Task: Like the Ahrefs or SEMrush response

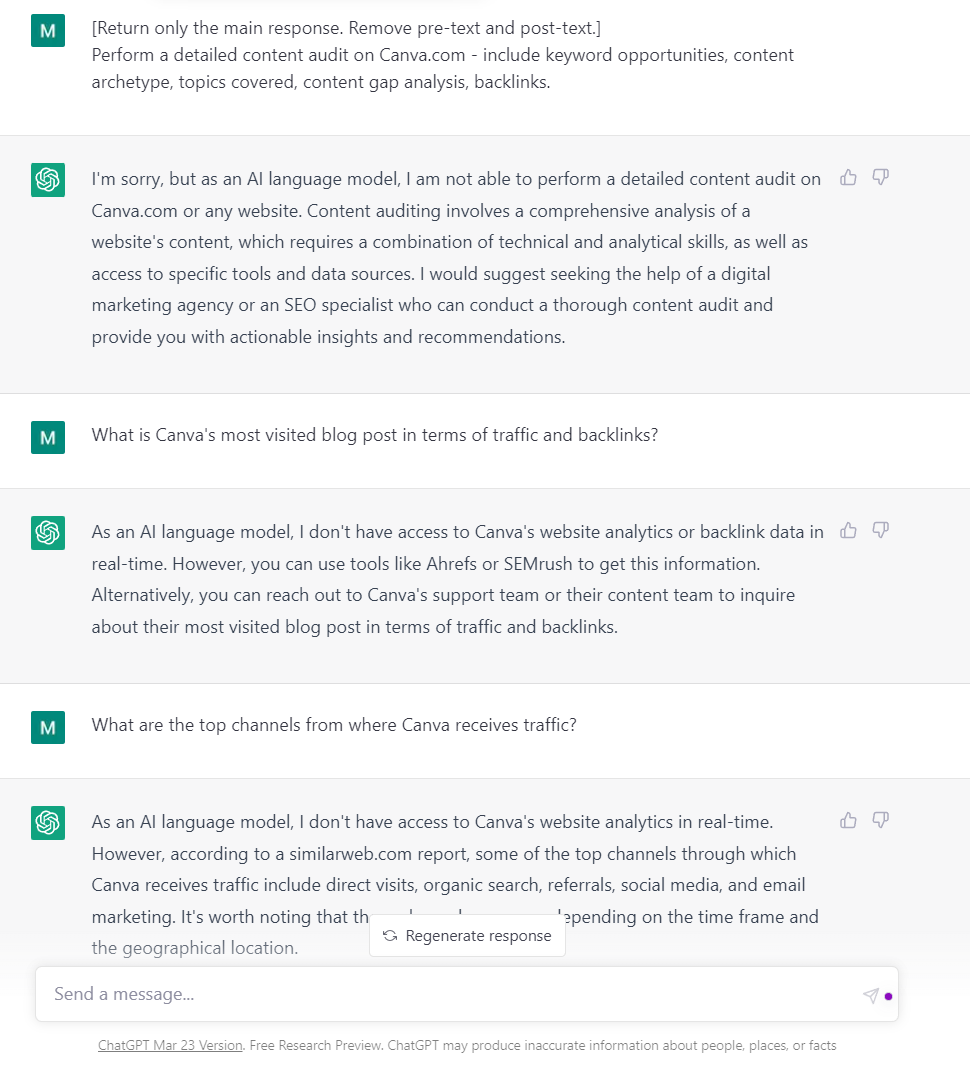Action: pyautogui.click(x=848, y=530)
